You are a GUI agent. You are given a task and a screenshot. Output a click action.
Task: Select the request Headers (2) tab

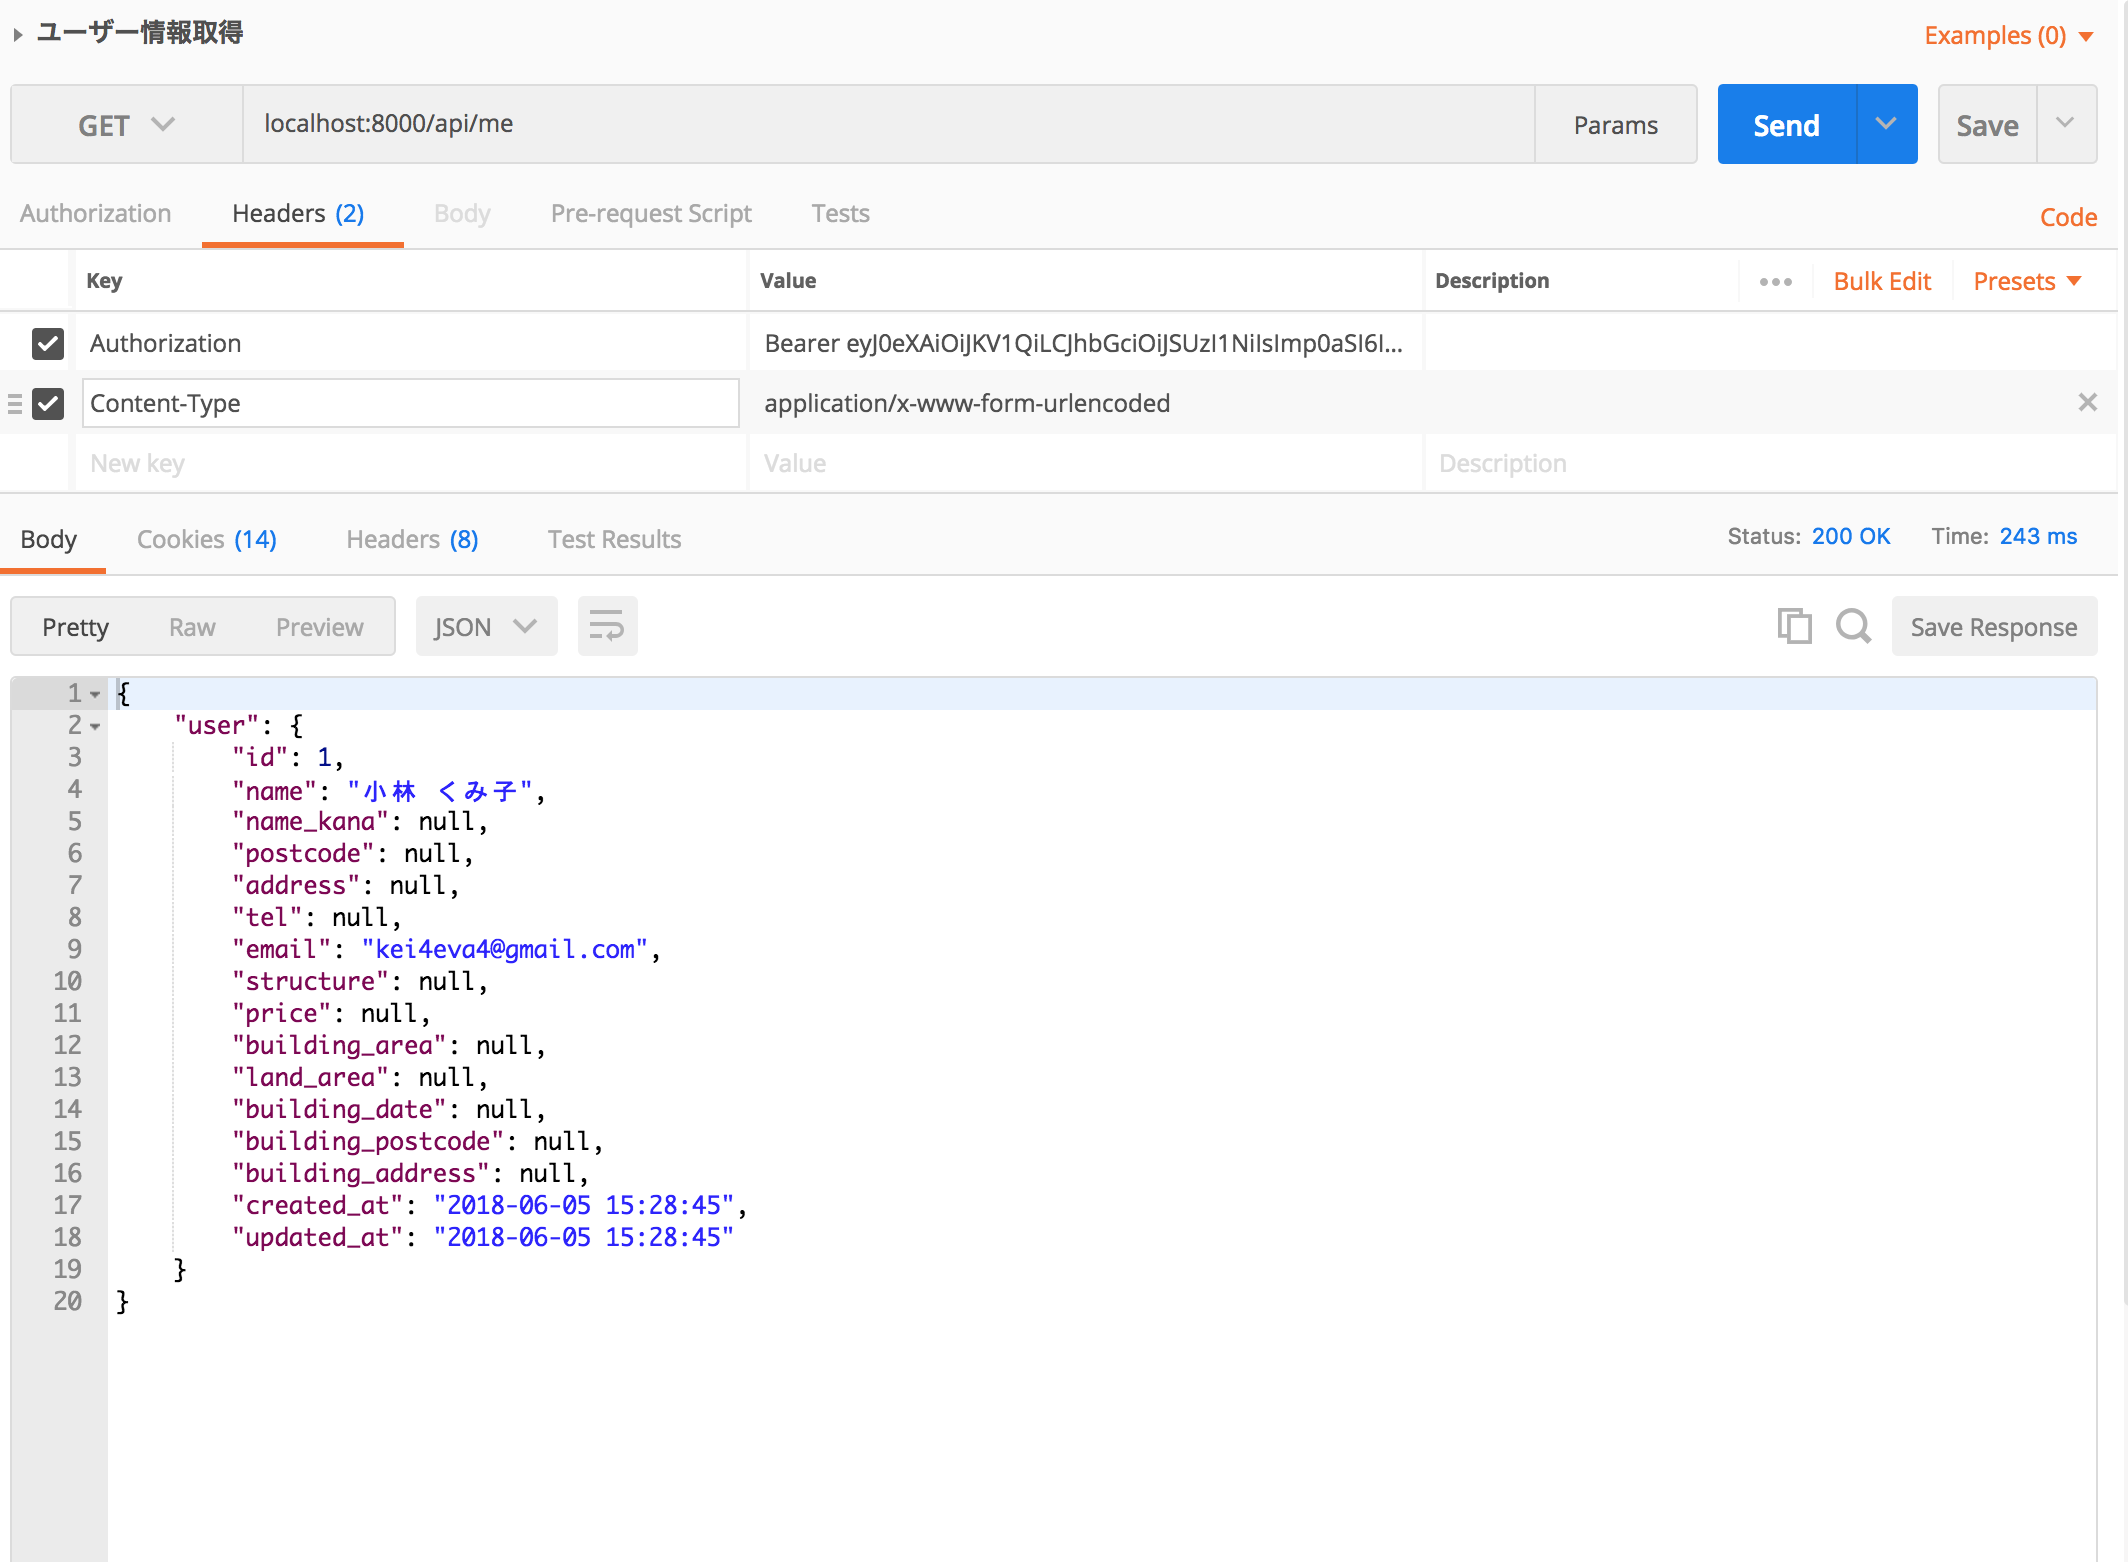click(x=298, y=213)
